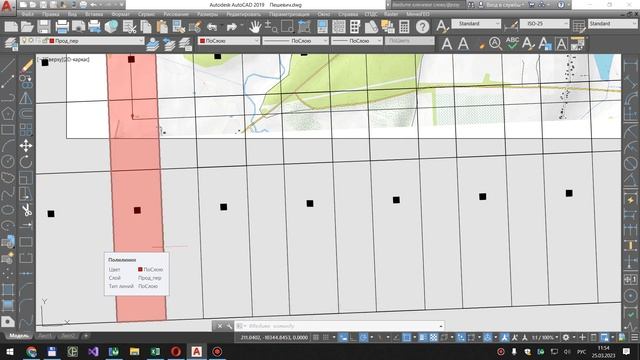Open Excel from the taskbar

tap(155, 351)
